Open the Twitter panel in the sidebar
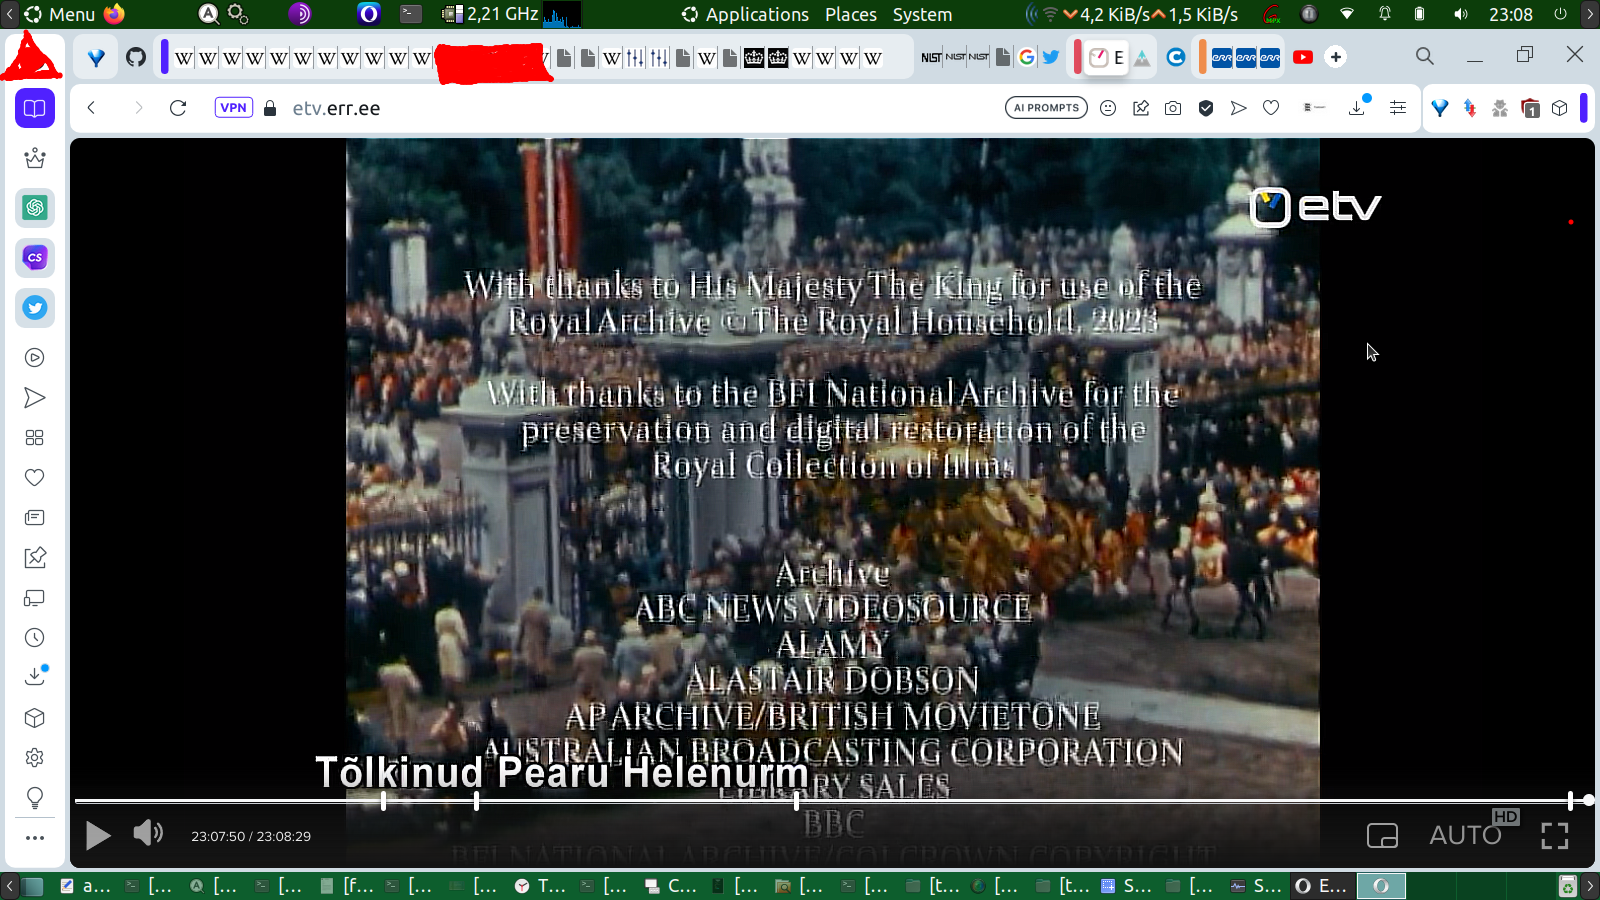 pyautogui.click(x=35, y=308)
